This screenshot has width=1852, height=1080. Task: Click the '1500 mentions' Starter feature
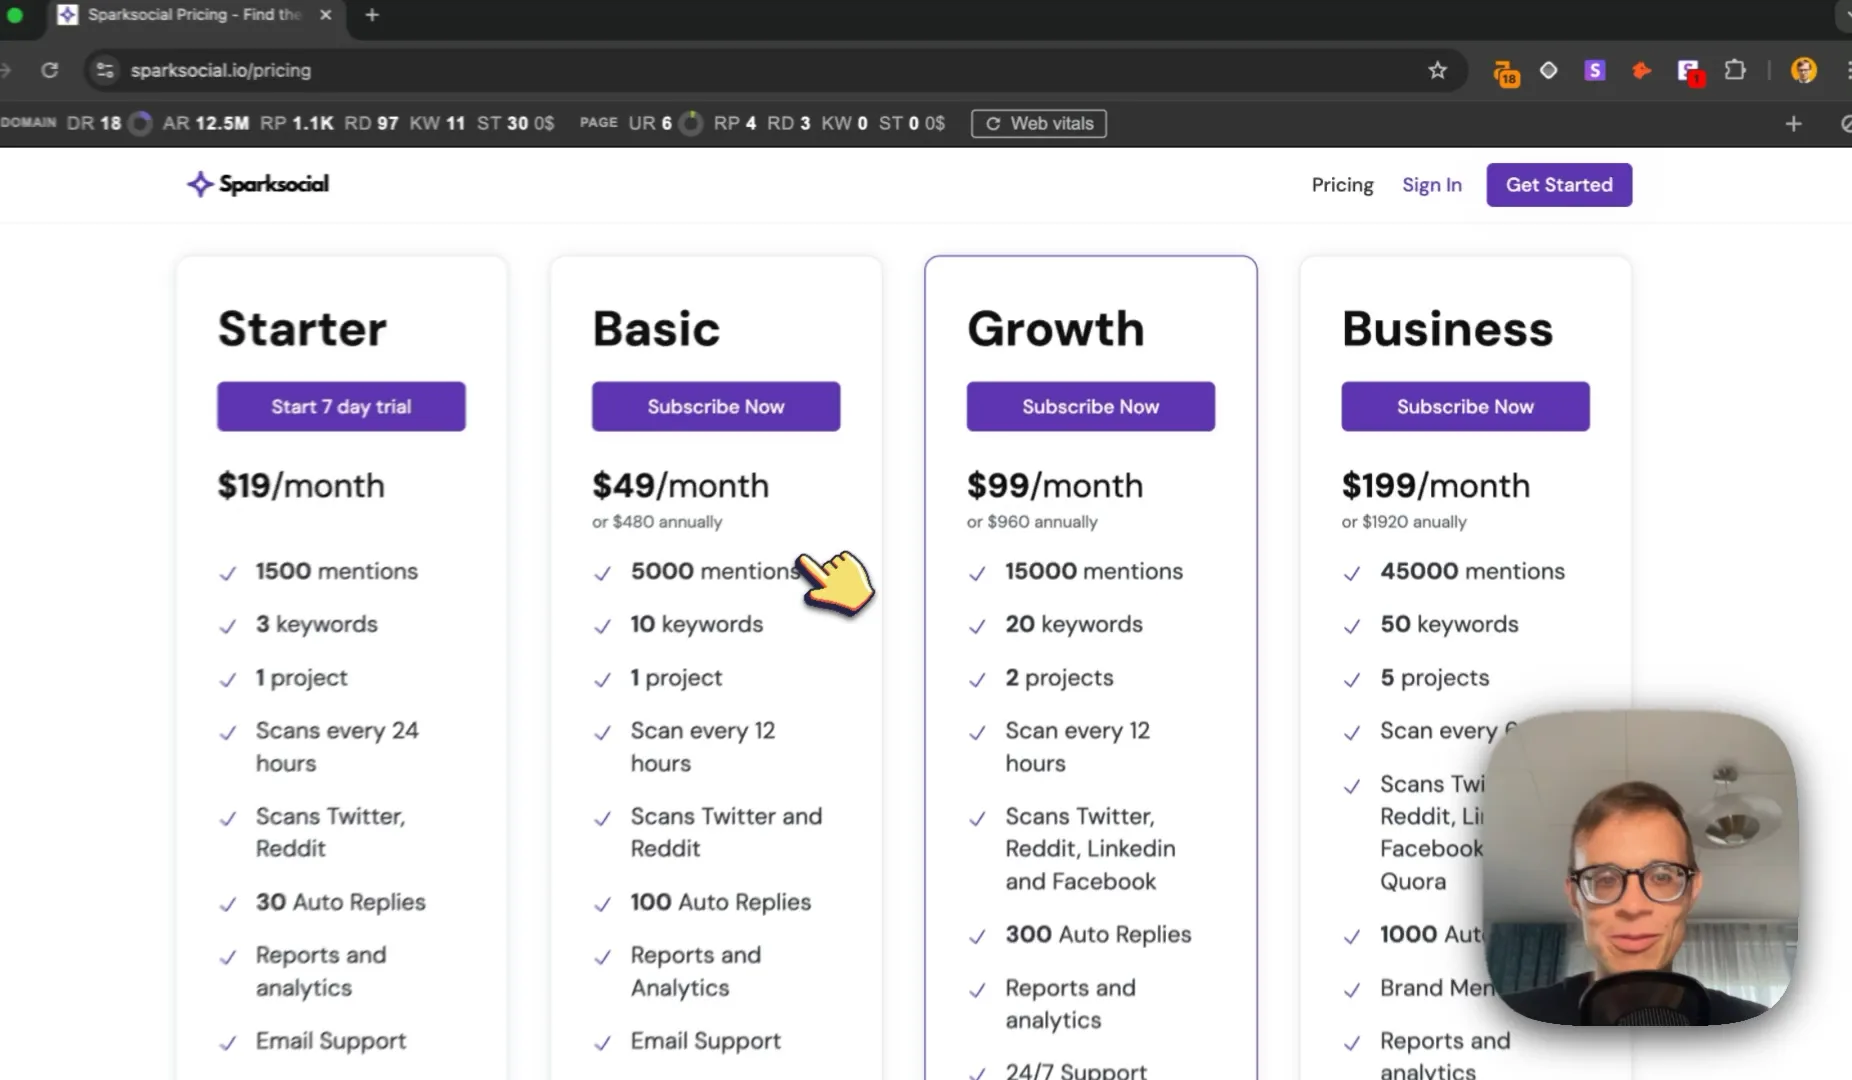[x=336, y=571]
